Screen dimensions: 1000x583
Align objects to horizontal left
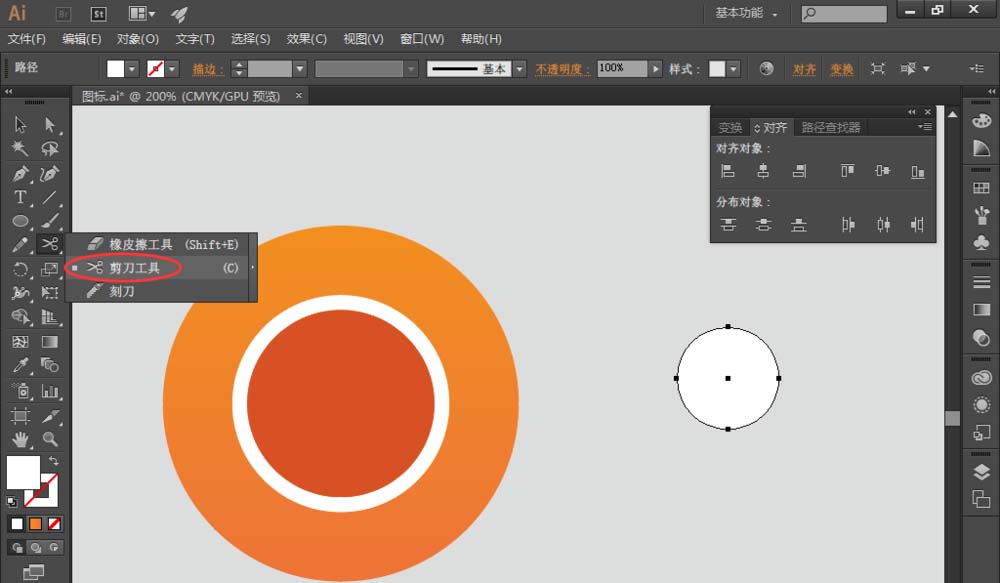coord(728,171)
